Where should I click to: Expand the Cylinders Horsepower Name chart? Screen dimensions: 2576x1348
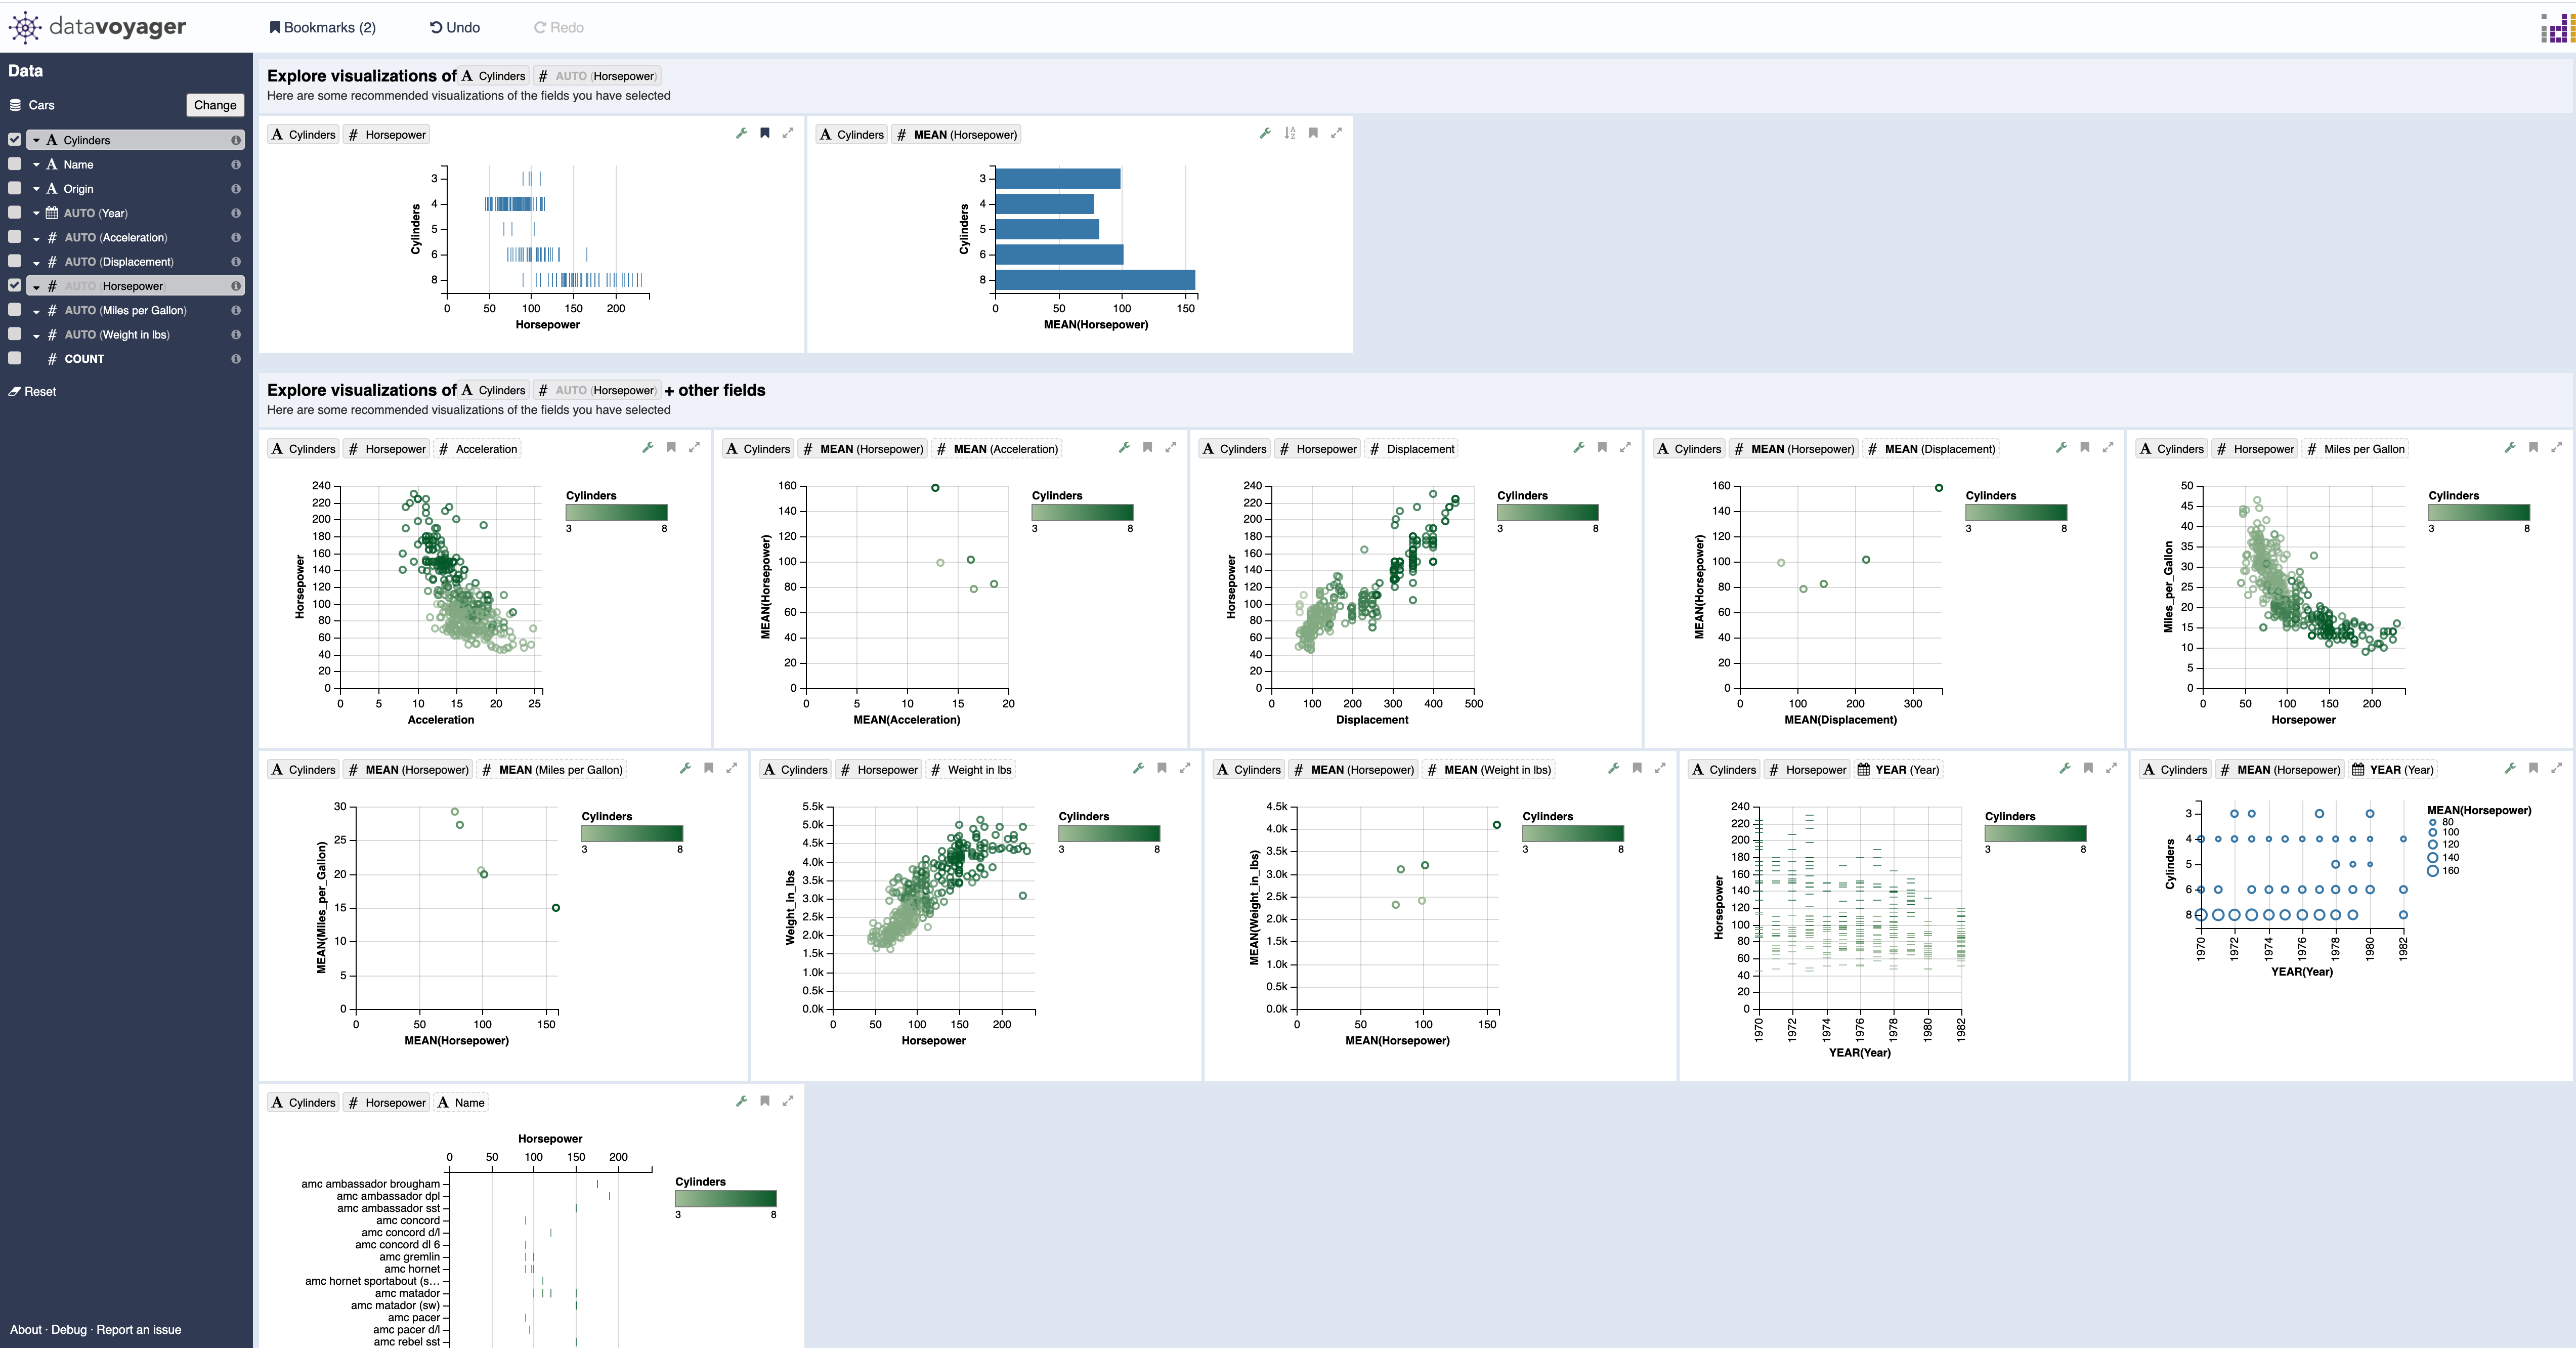click(788, 1101)
